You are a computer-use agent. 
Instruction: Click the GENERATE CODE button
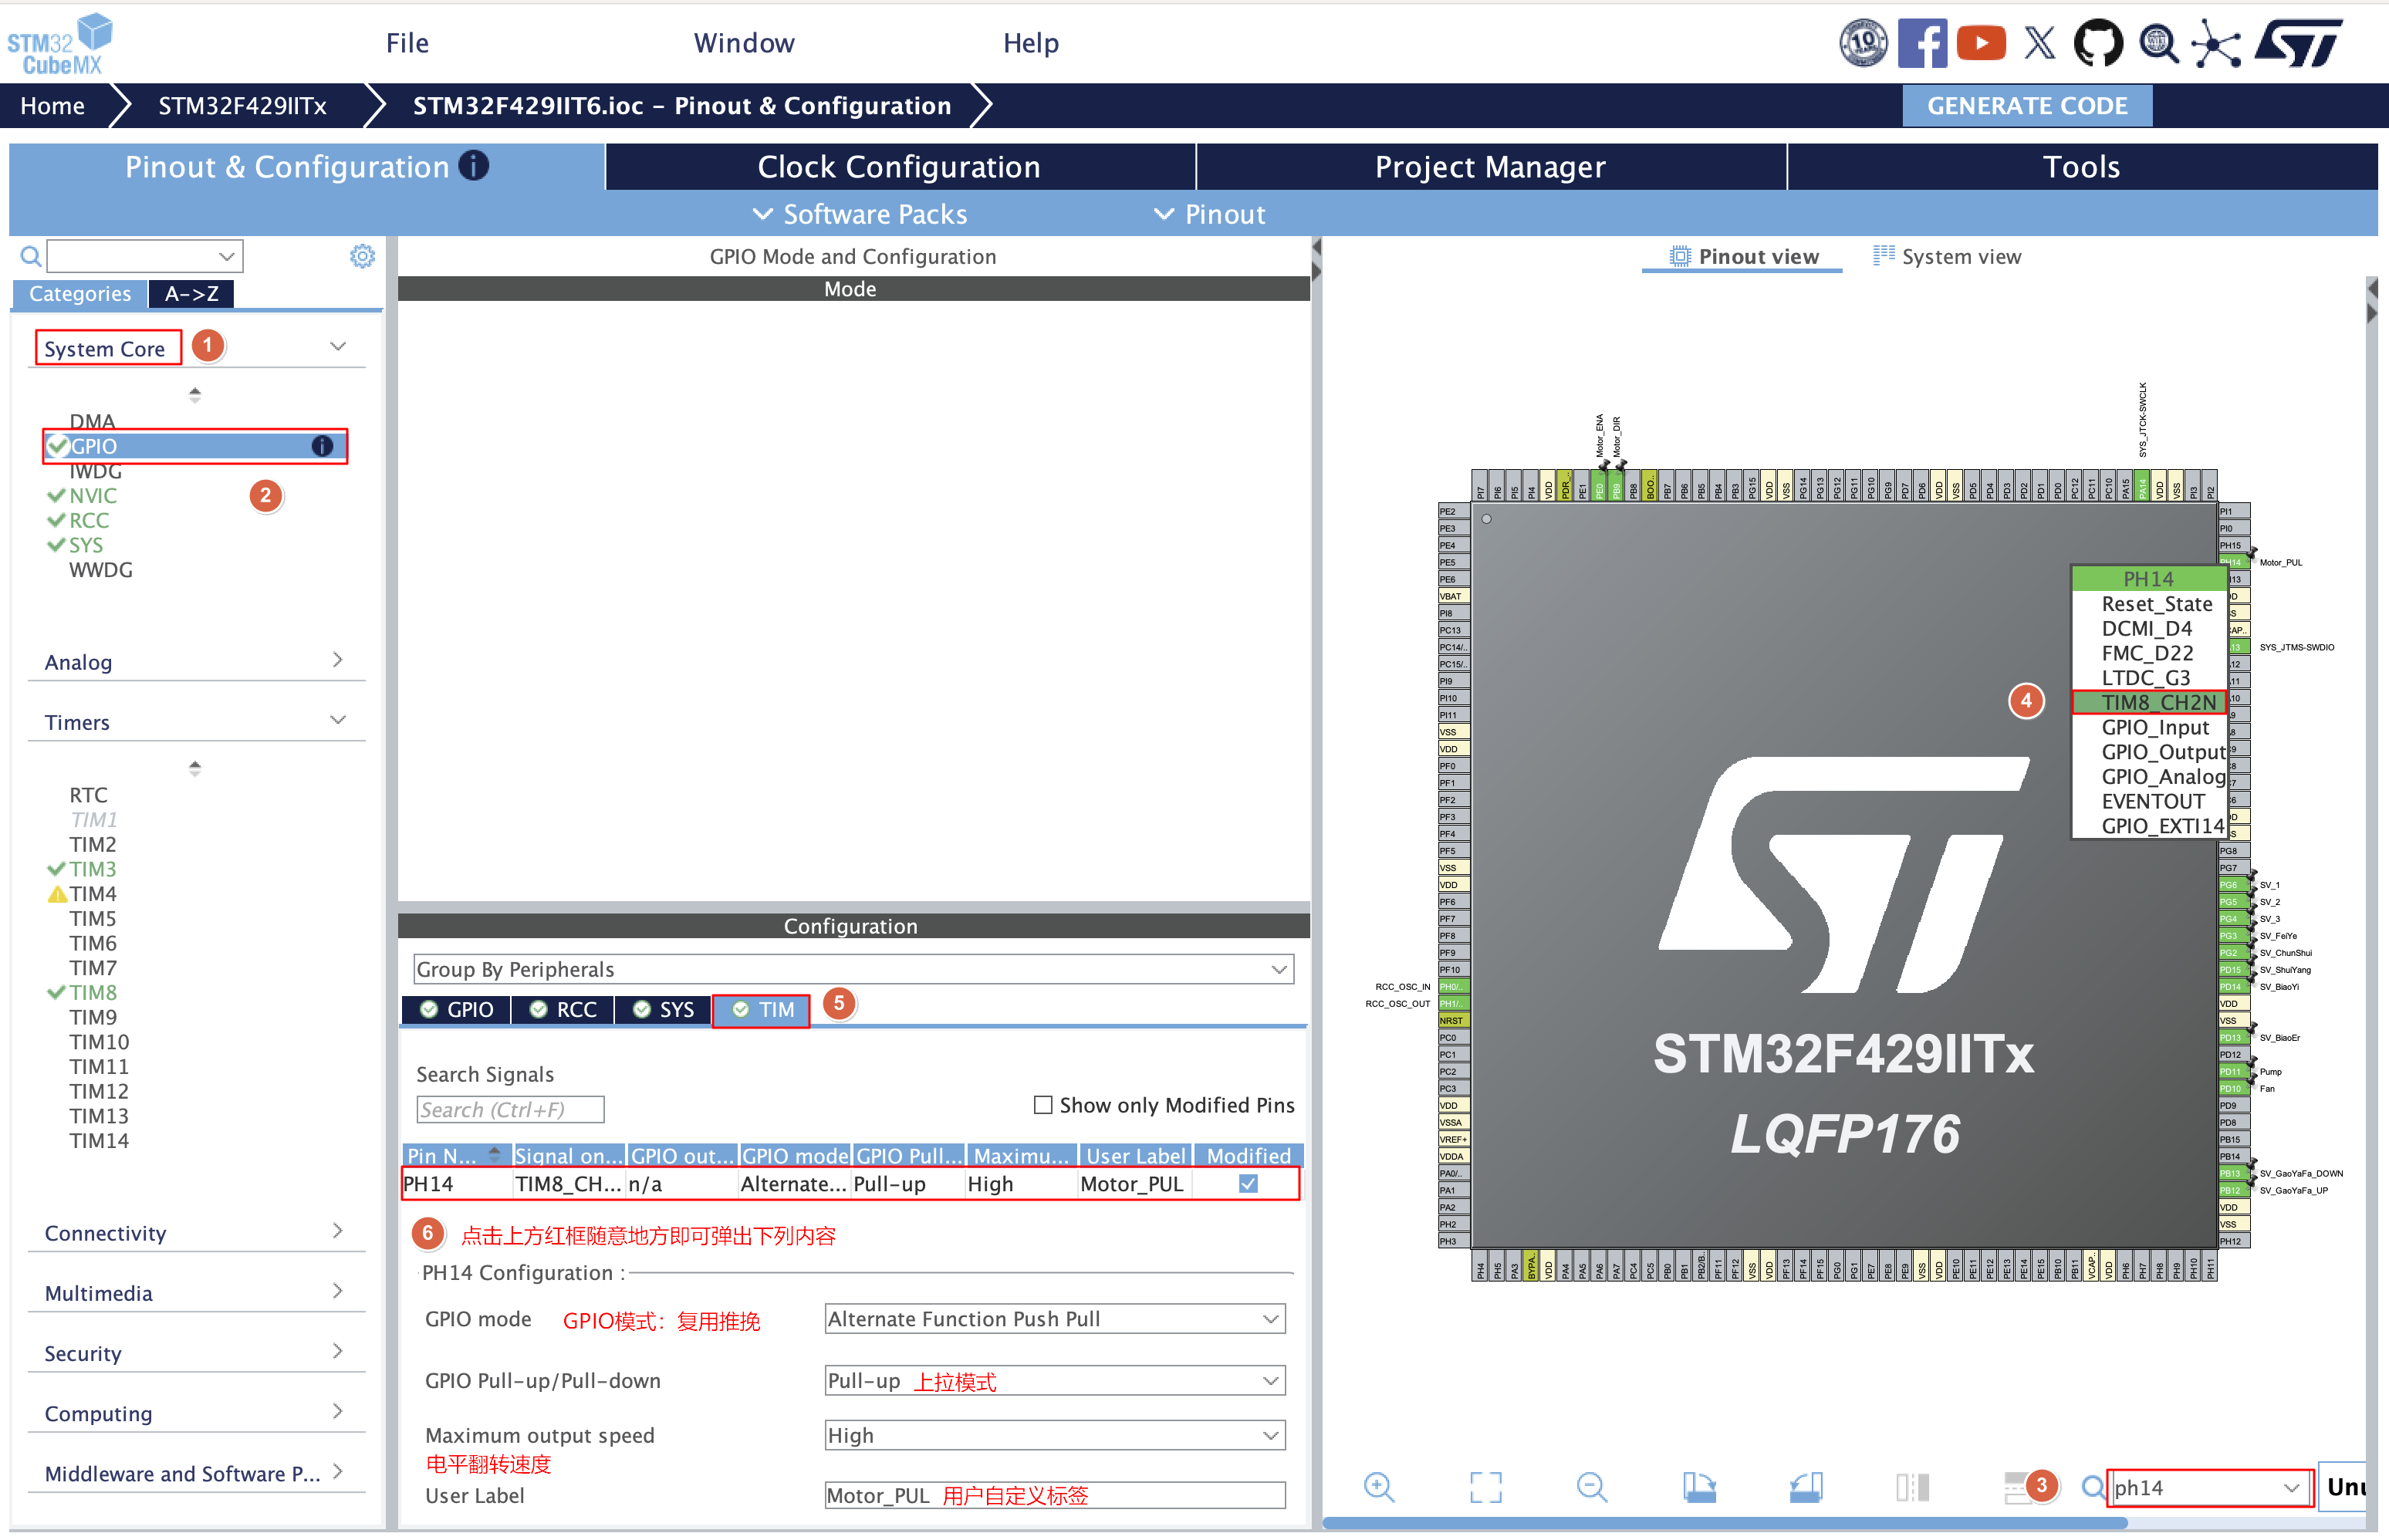click(x=2026, y=106)
